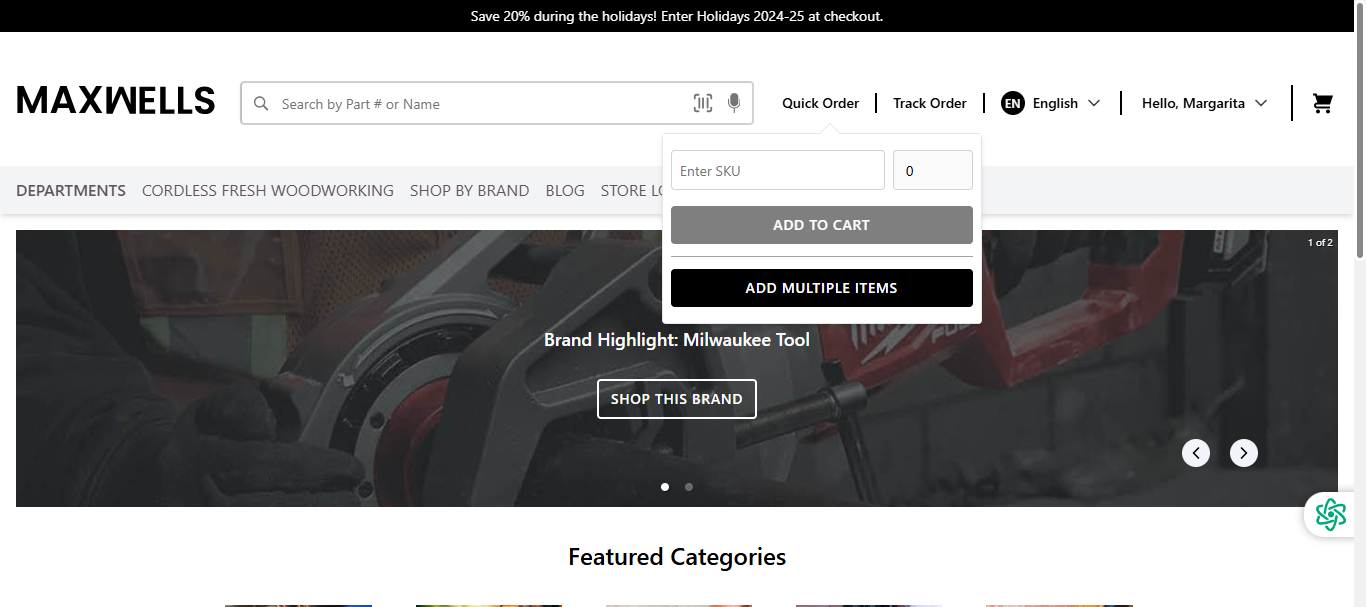Screen dimensions: 1366x607
Task: Click the Add to Cart button
Action: 822,225
